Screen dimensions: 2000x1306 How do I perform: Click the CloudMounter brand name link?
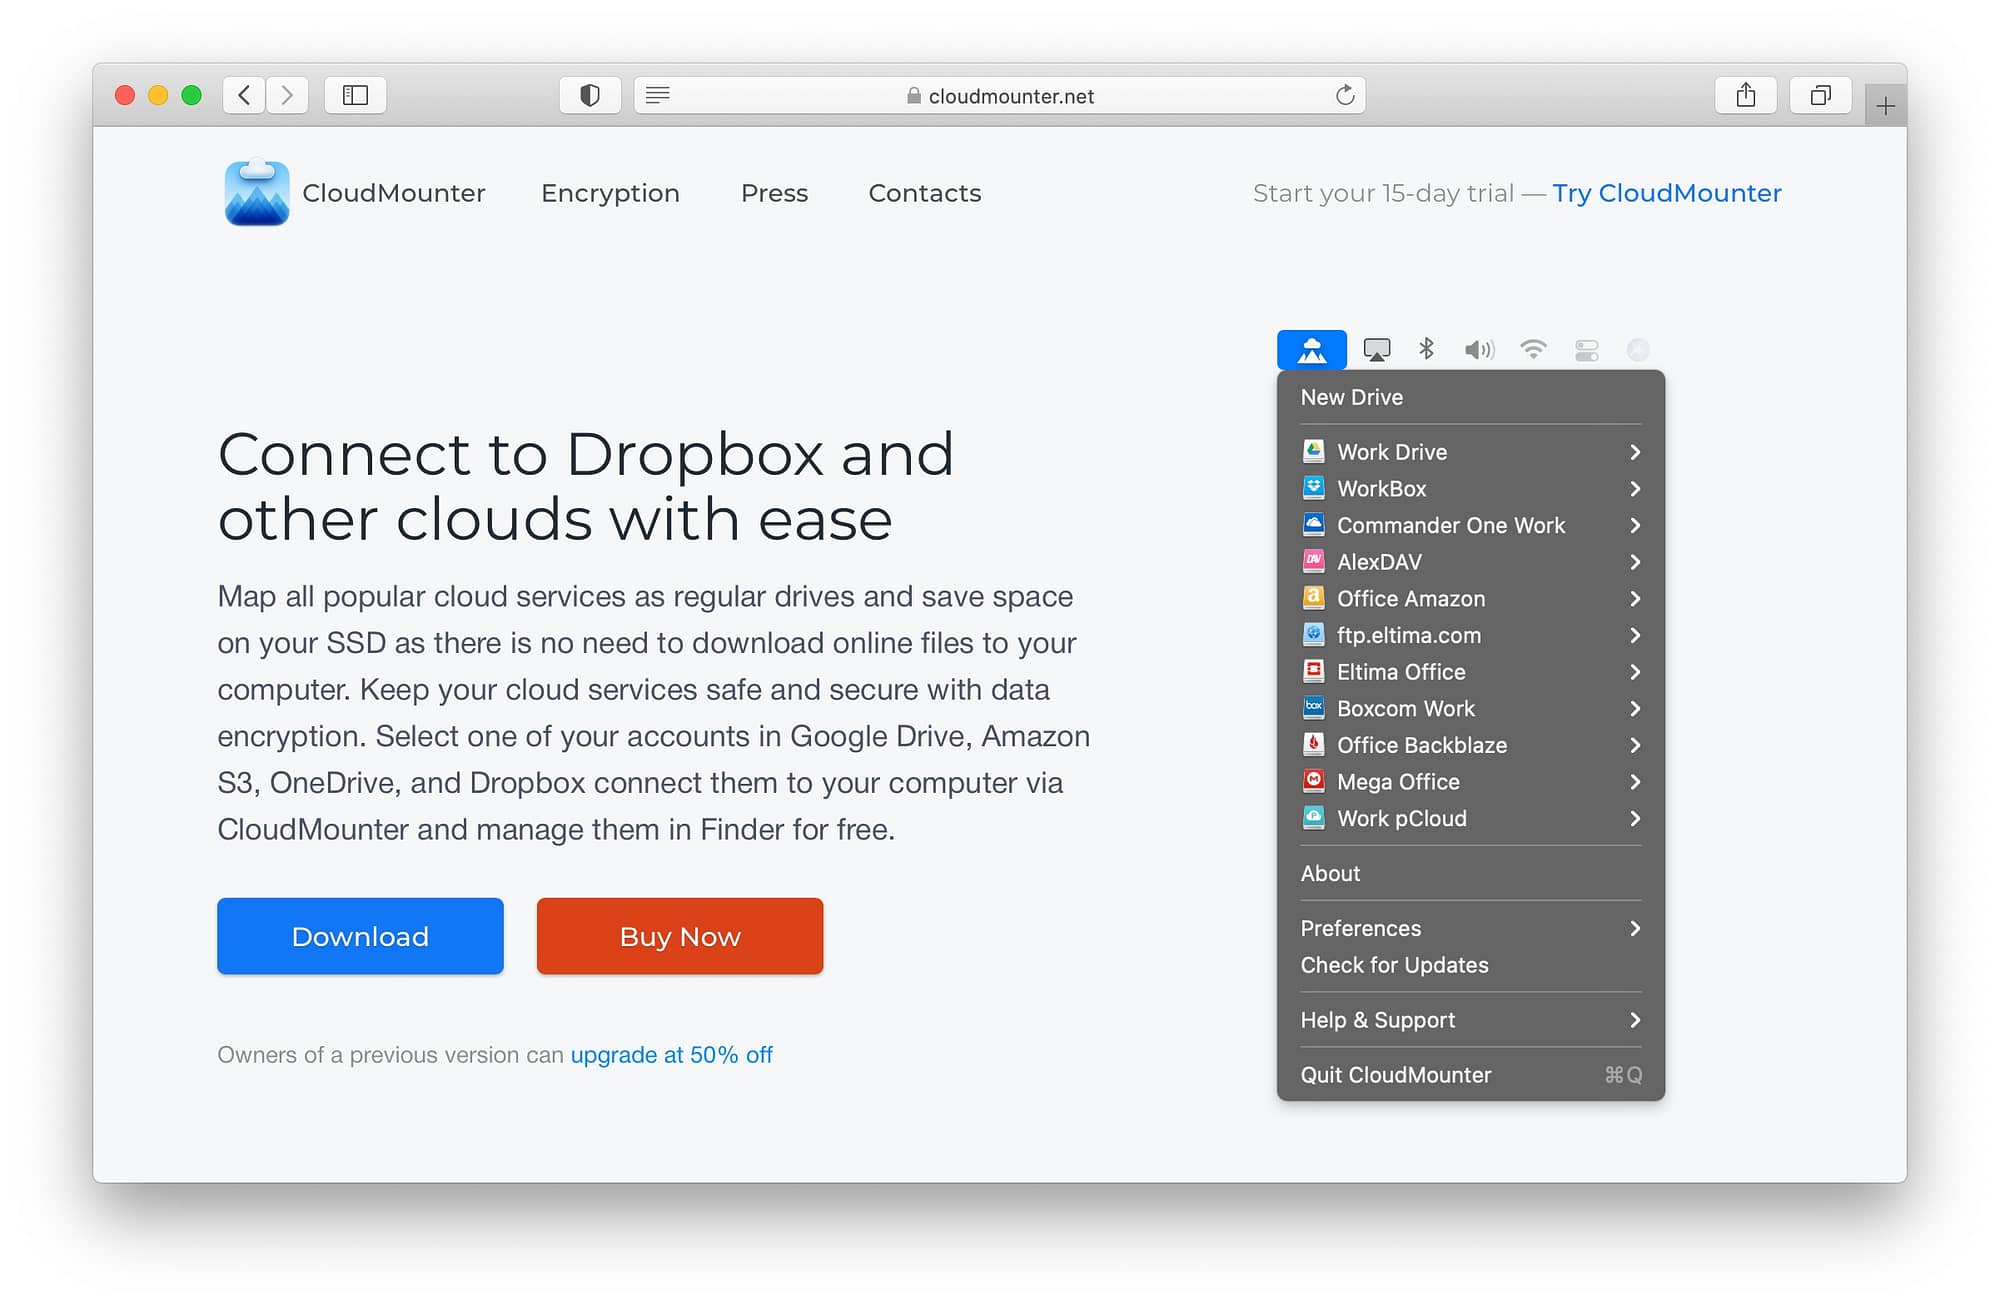click(x=393, y=193)
